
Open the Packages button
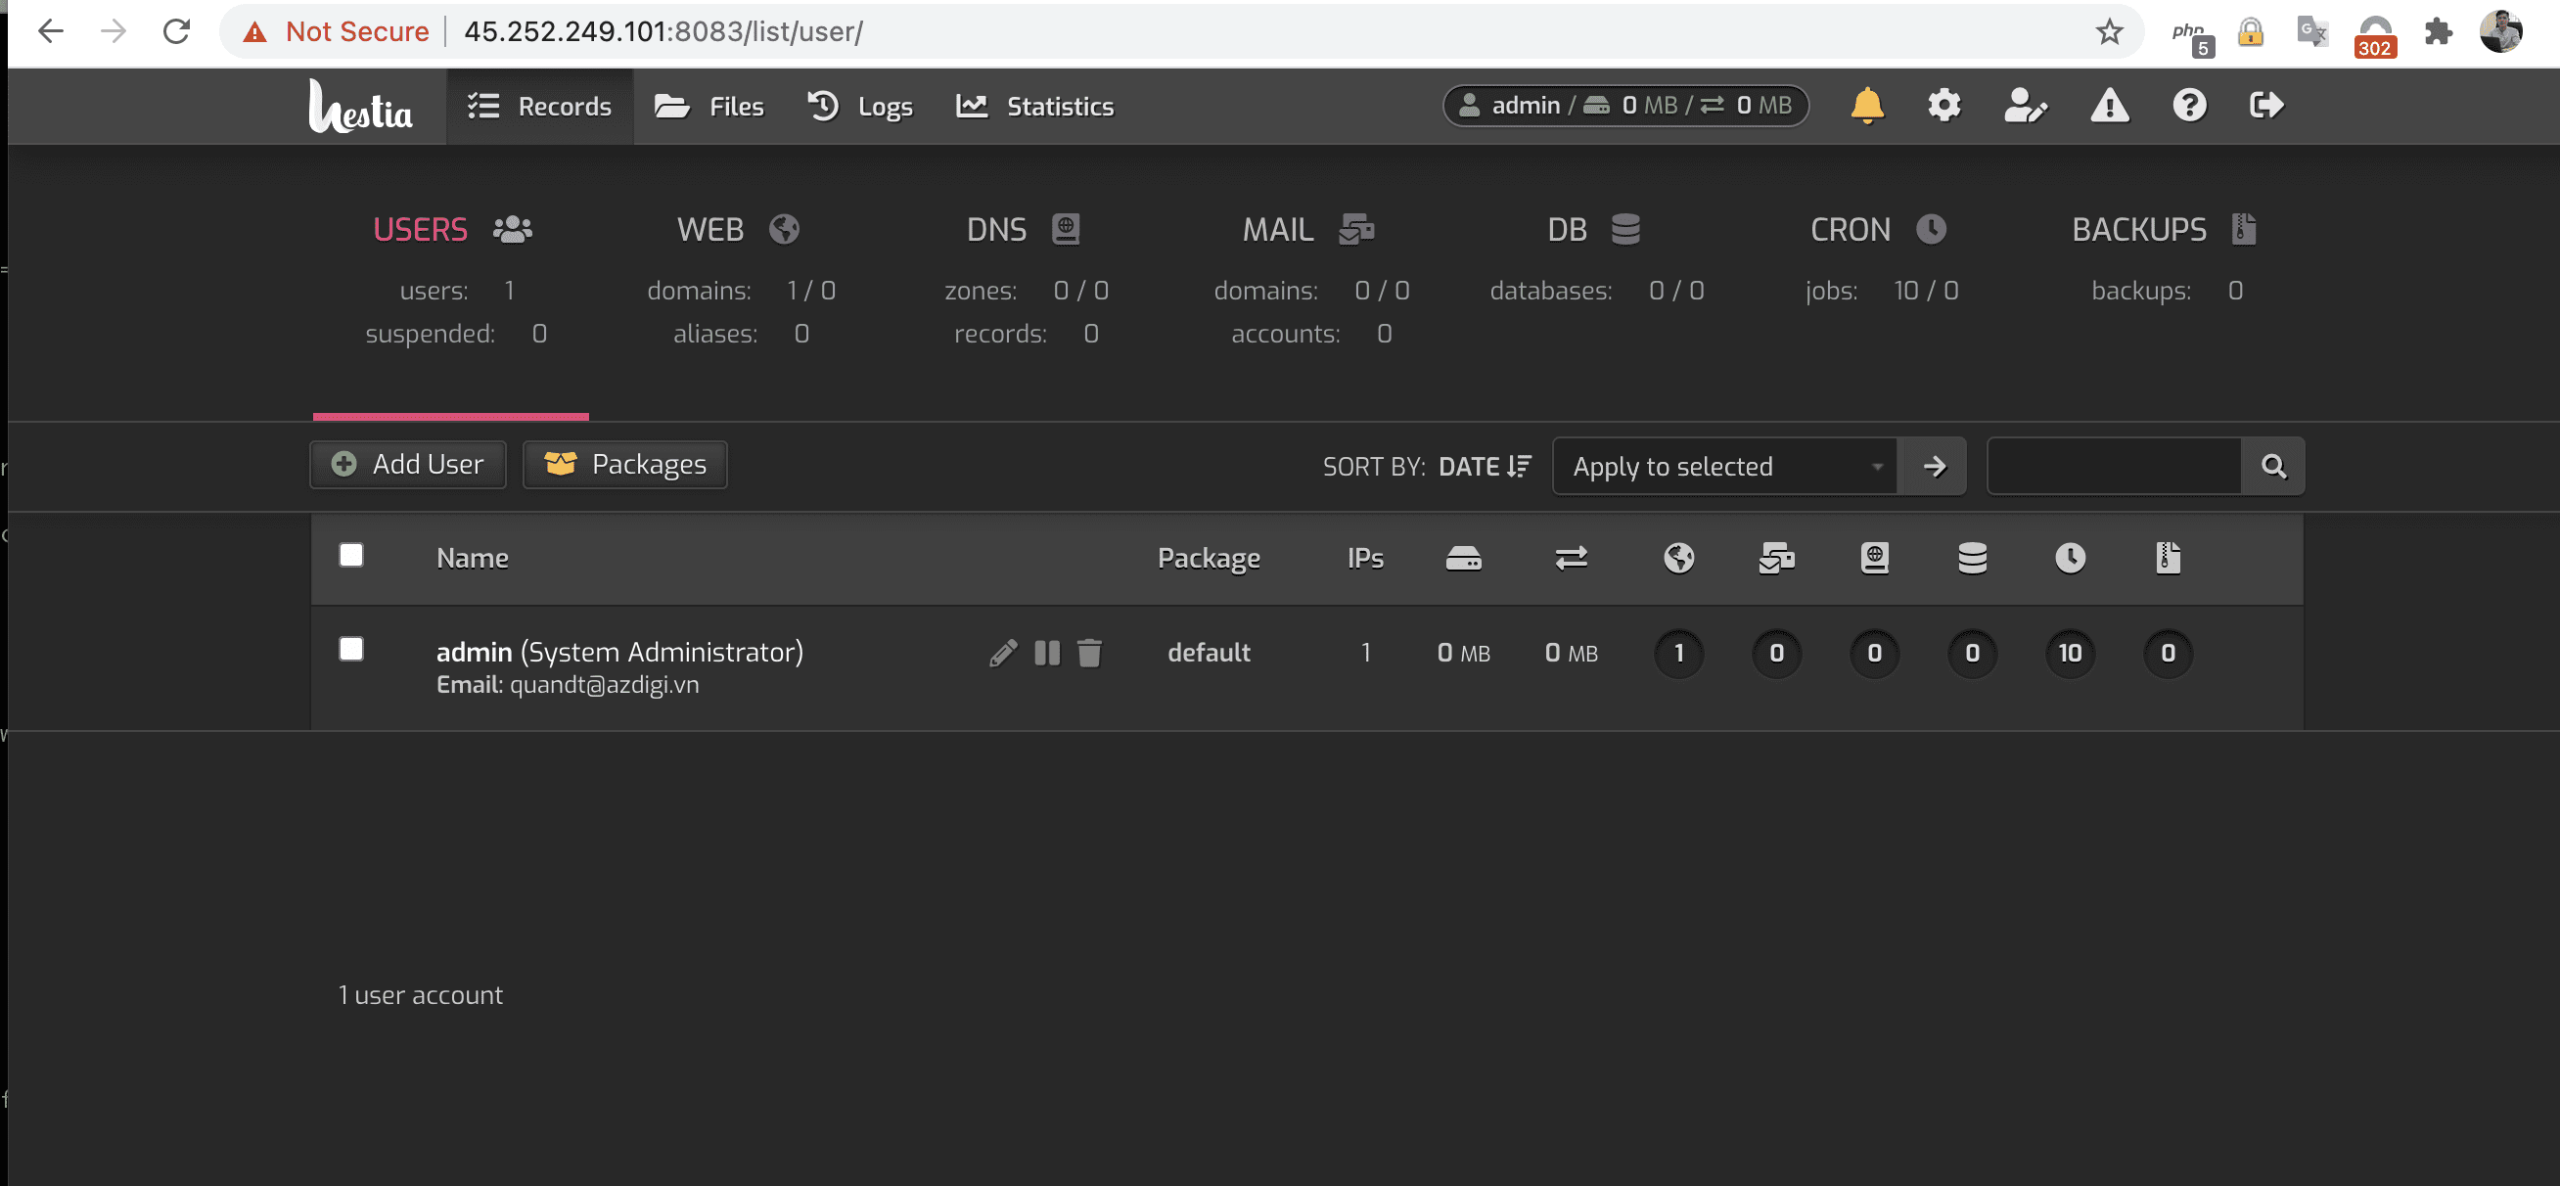click(625, 464)
